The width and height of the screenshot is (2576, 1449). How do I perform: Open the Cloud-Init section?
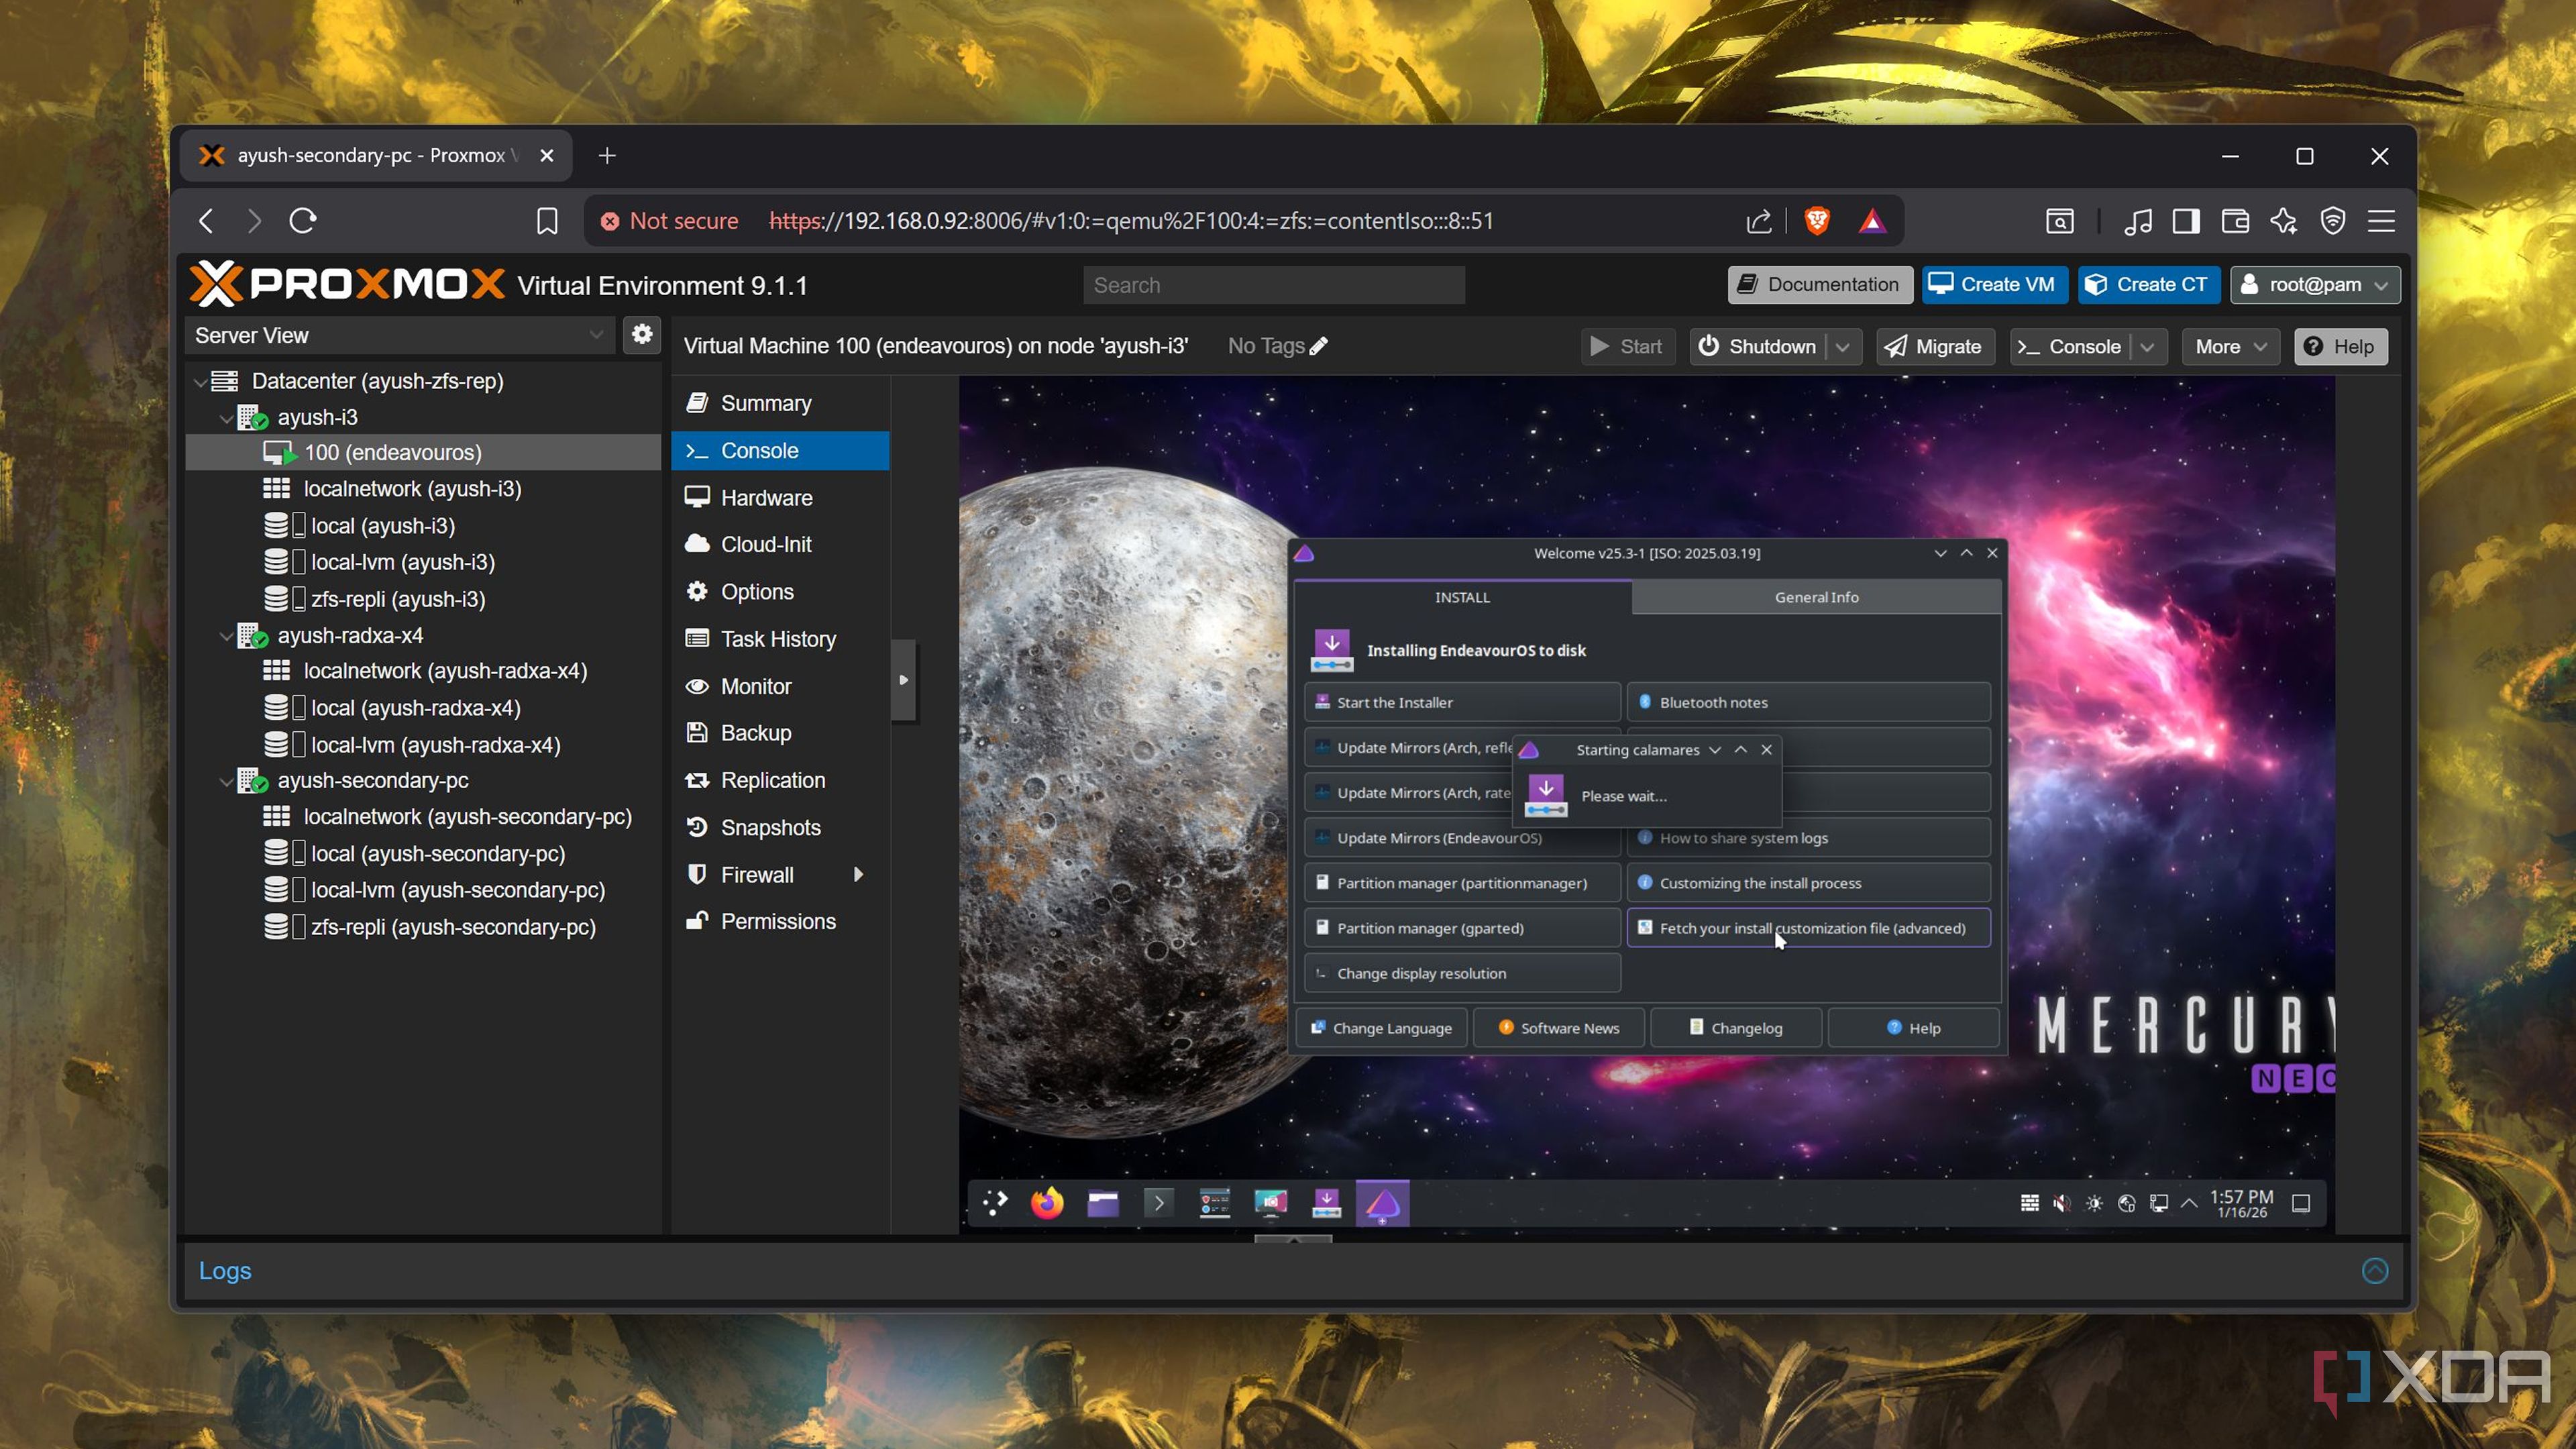(x=780, y=544)
